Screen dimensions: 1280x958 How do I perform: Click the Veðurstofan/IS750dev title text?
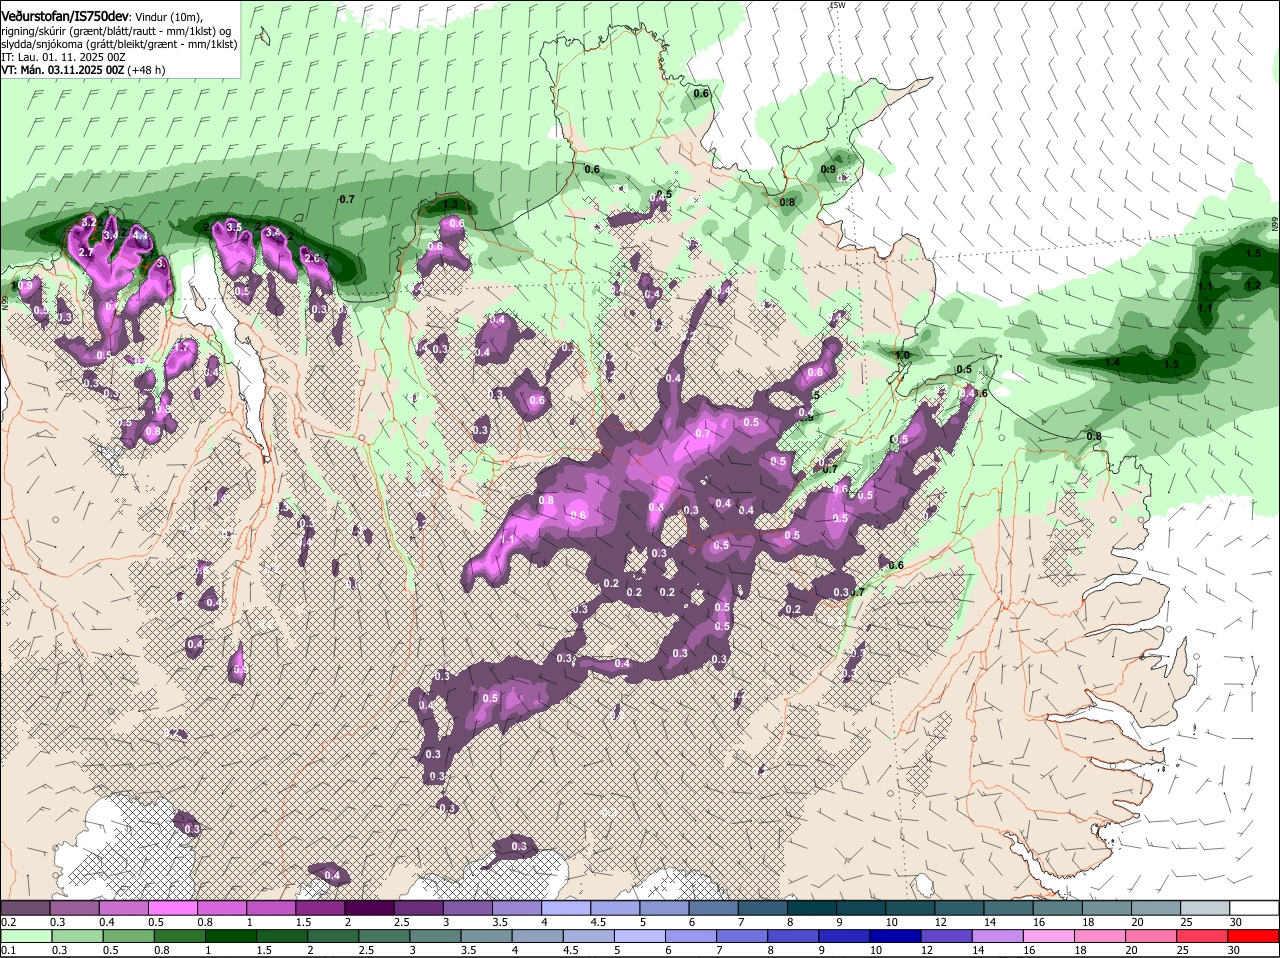click(64, 16)
